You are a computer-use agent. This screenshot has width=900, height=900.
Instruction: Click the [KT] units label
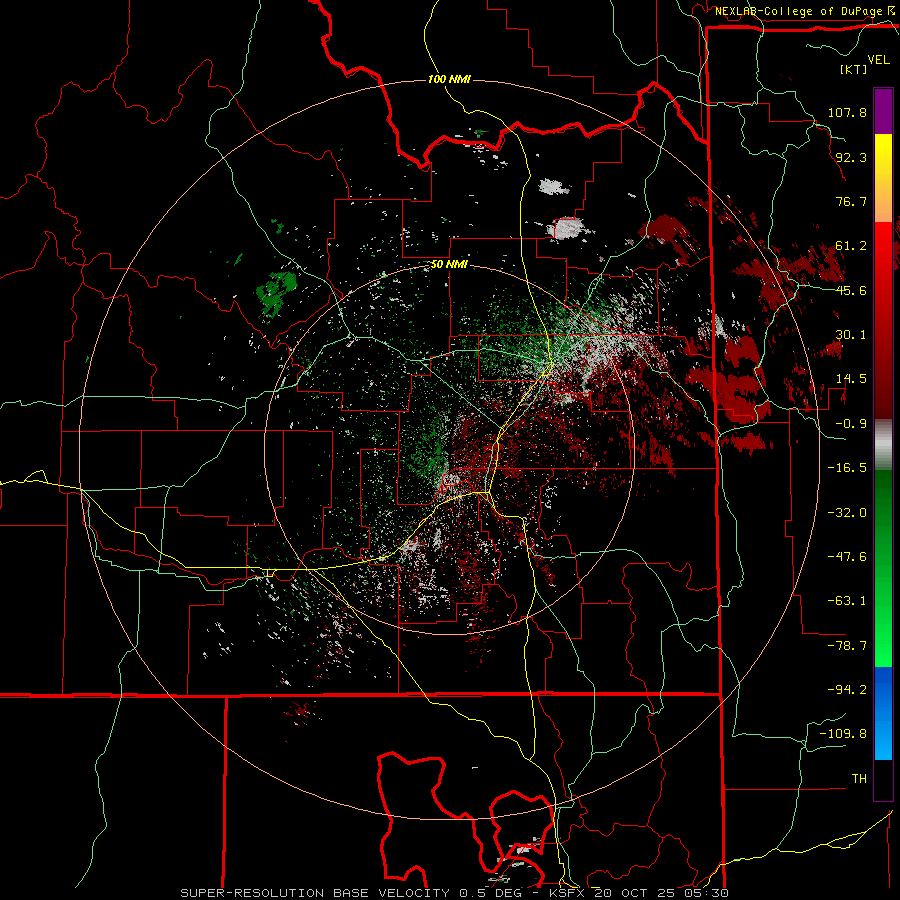pos(853,69)
